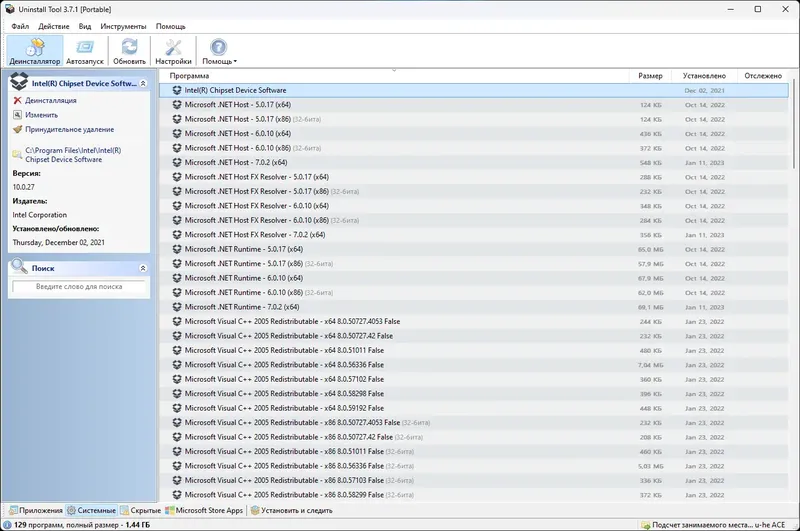Switch to the Приложения tab
The width and height of the screenshot is (800, 531).
coord(36,510)
